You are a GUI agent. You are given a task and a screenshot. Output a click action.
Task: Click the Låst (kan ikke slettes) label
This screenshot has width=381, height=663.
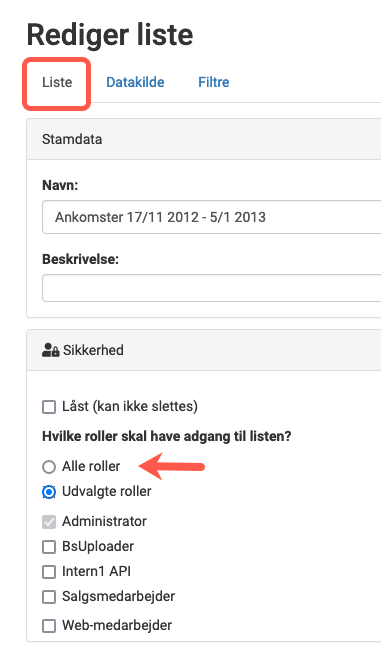pos(130,406)
